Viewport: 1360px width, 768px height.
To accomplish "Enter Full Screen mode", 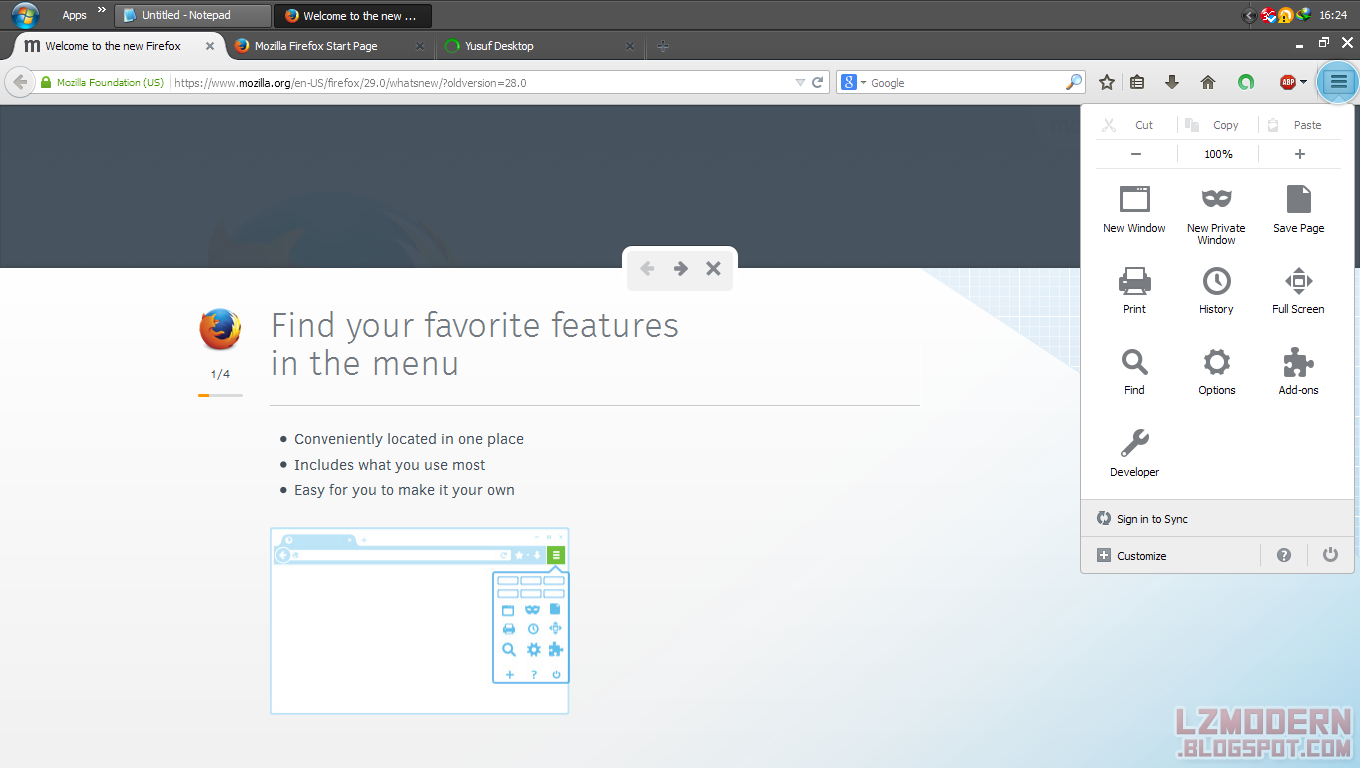I will [x=1298, y=290].
